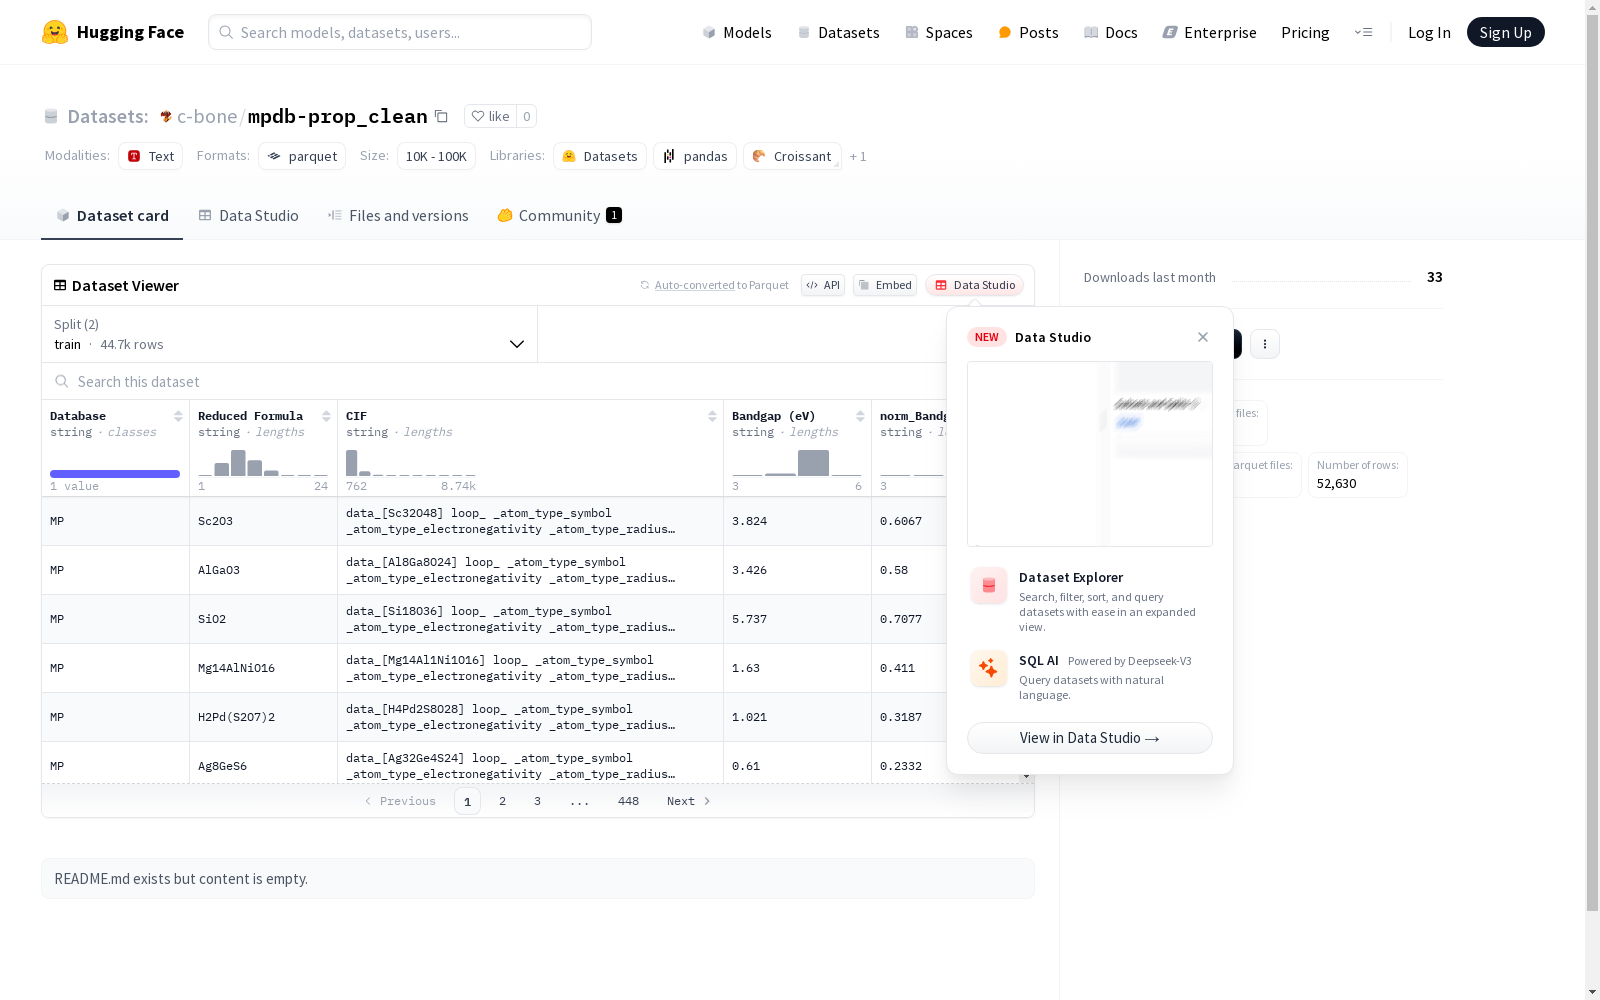1600x1000 pixels.
Task: Switch to the Dataset card tab
Action: click(x=112, y=216)
